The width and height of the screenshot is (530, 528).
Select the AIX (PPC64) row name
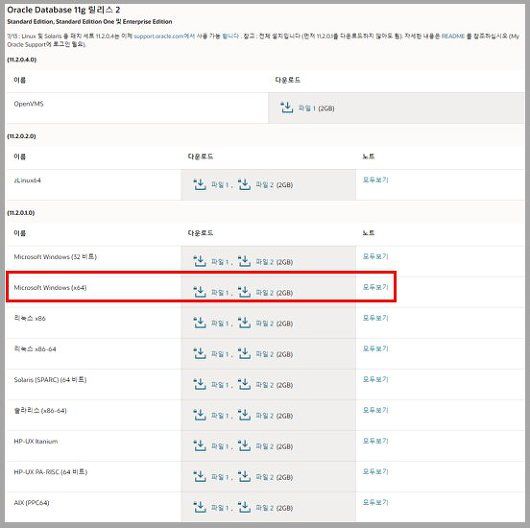[x=31, y=503]
